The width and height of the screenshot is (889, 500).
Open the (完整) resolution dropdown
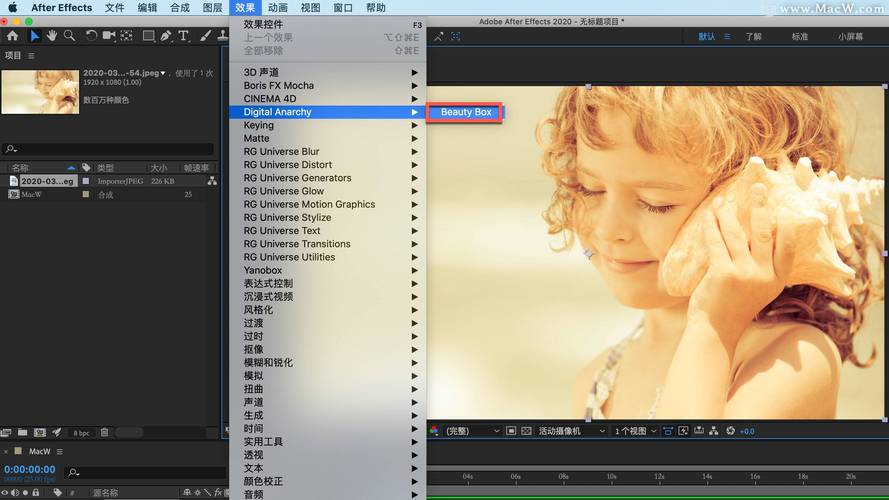coord(472,431)
